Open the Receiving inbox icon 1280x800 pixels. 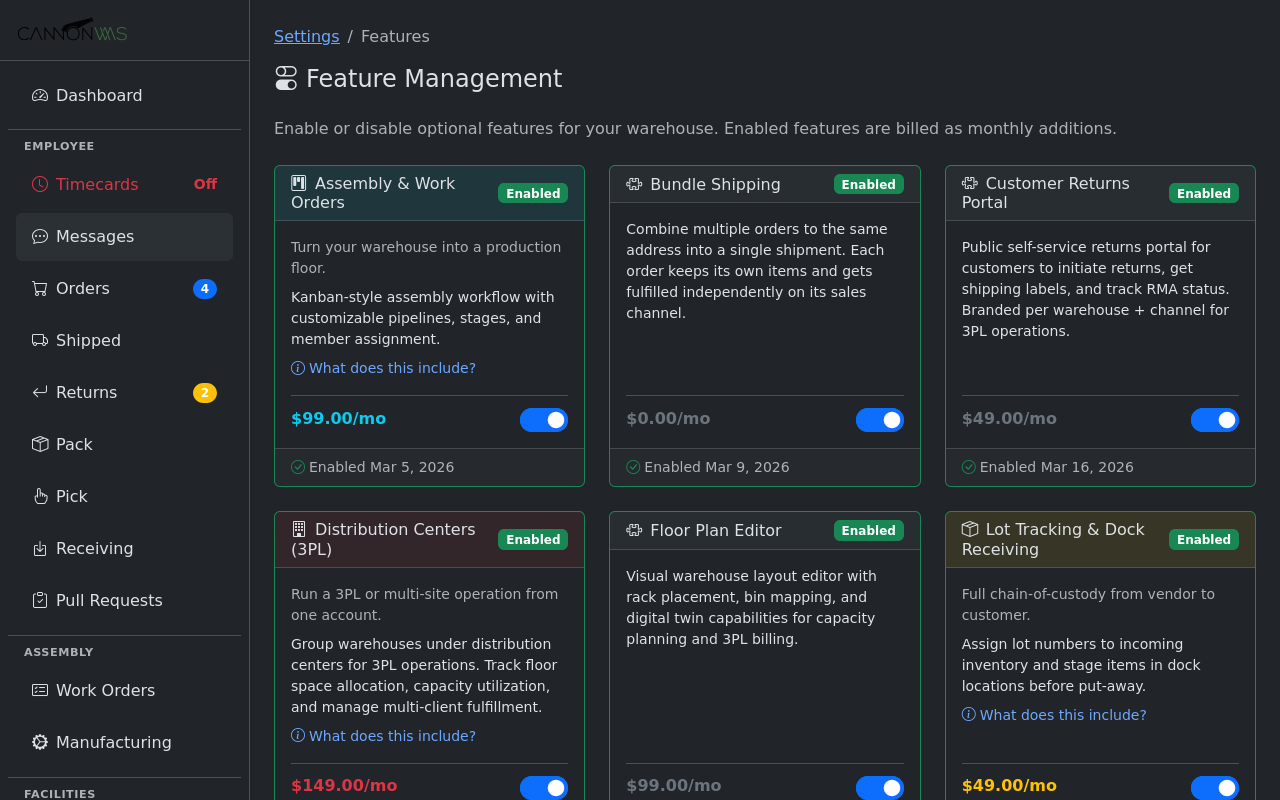(39, 548)
